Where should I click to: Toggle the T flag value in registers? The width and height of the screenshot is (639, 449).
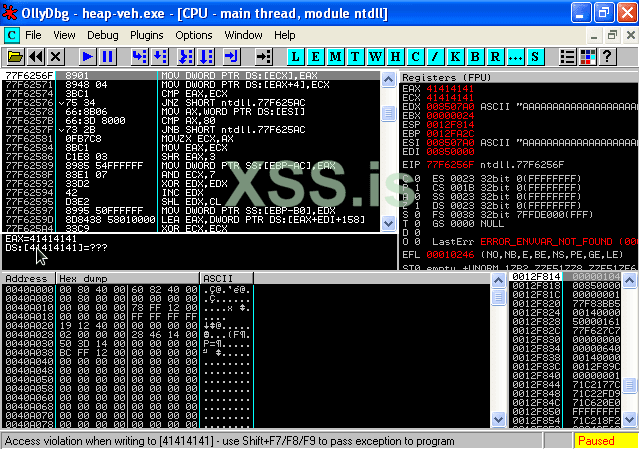point(417,223)
